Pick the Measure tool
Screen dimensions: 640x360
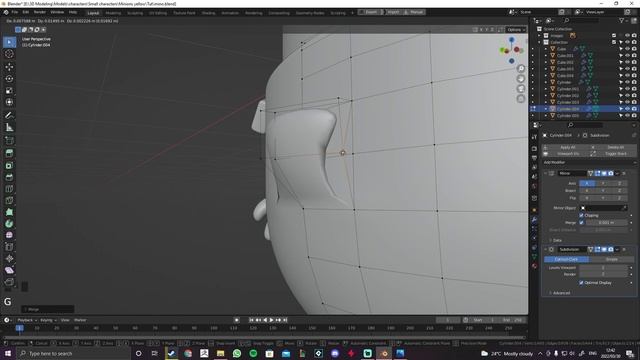tap(9, 127)
